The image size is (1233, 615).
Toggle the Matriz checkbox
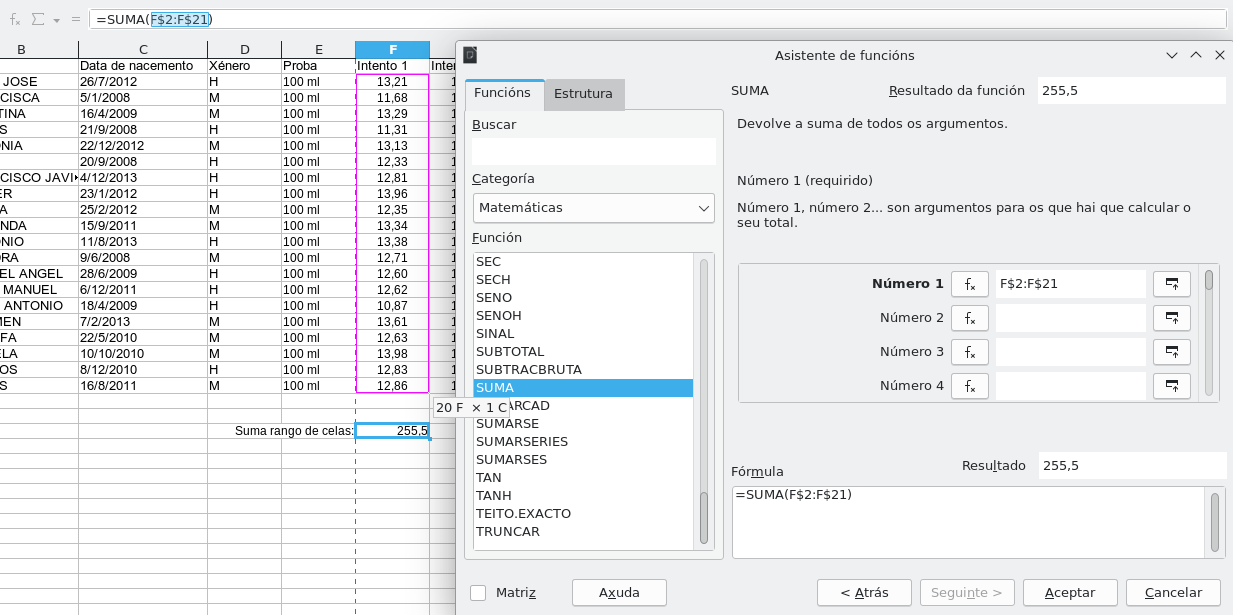coord(478,592)
